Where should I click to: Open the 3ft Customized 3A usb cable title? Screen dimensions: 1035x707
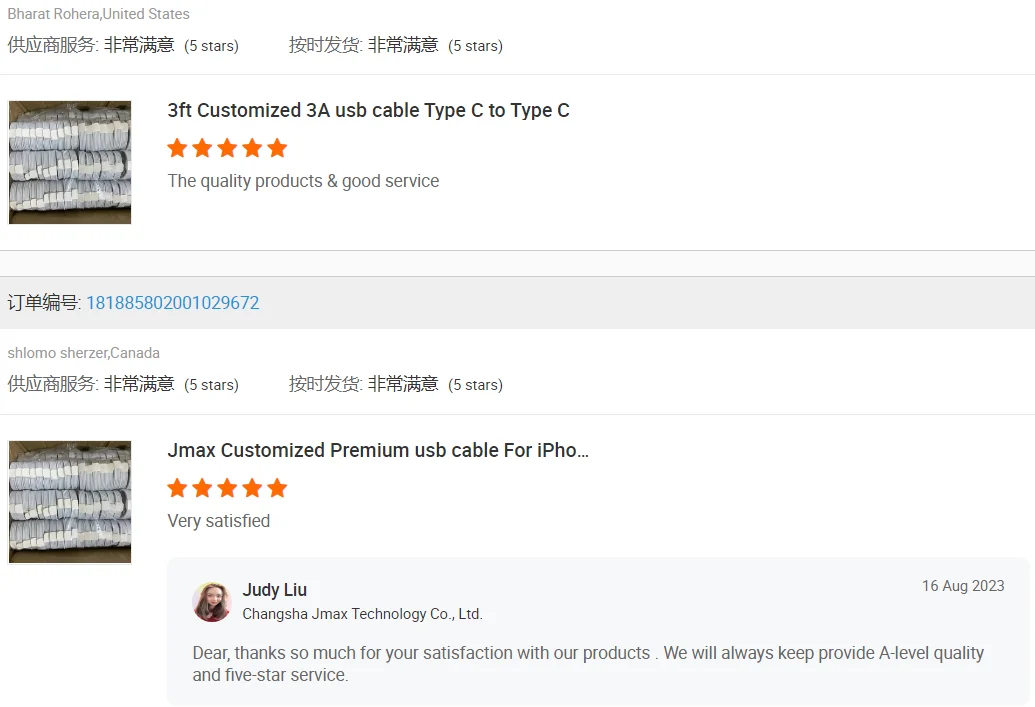point(368,111)
